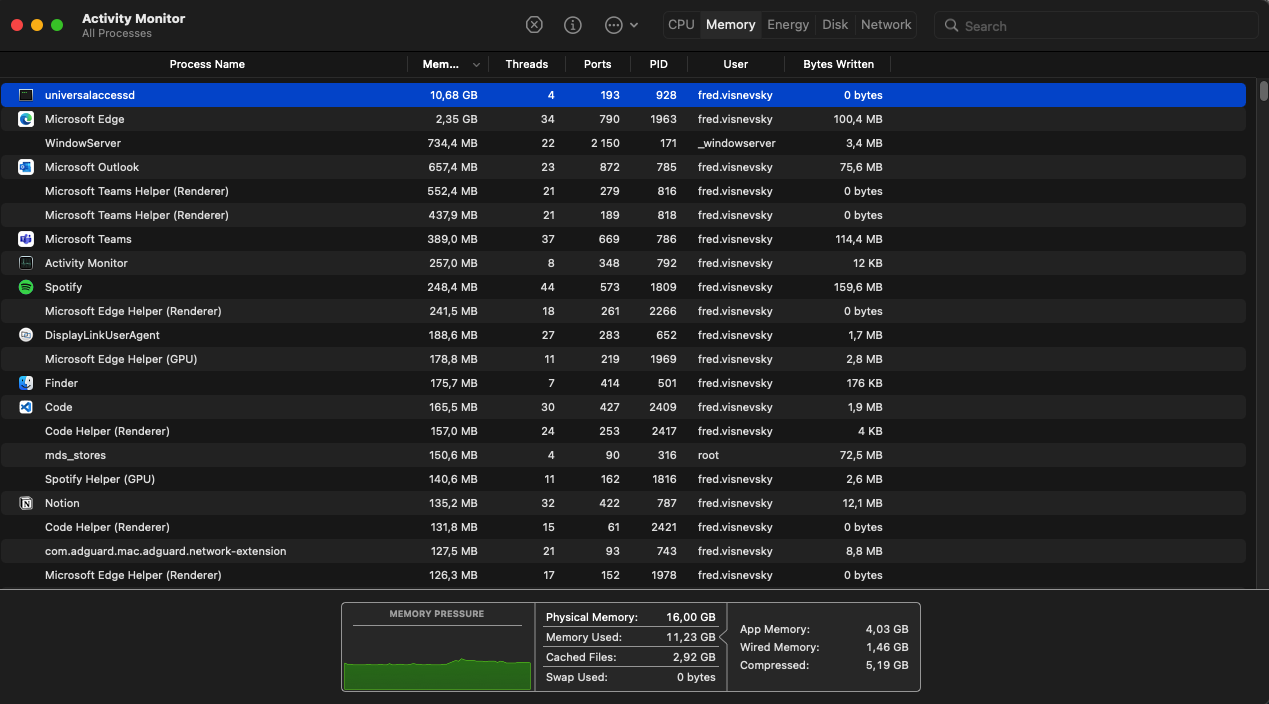Click the Spotify process name text
Viewport: 1269px width, 704px height.
[x=63, y=287]
